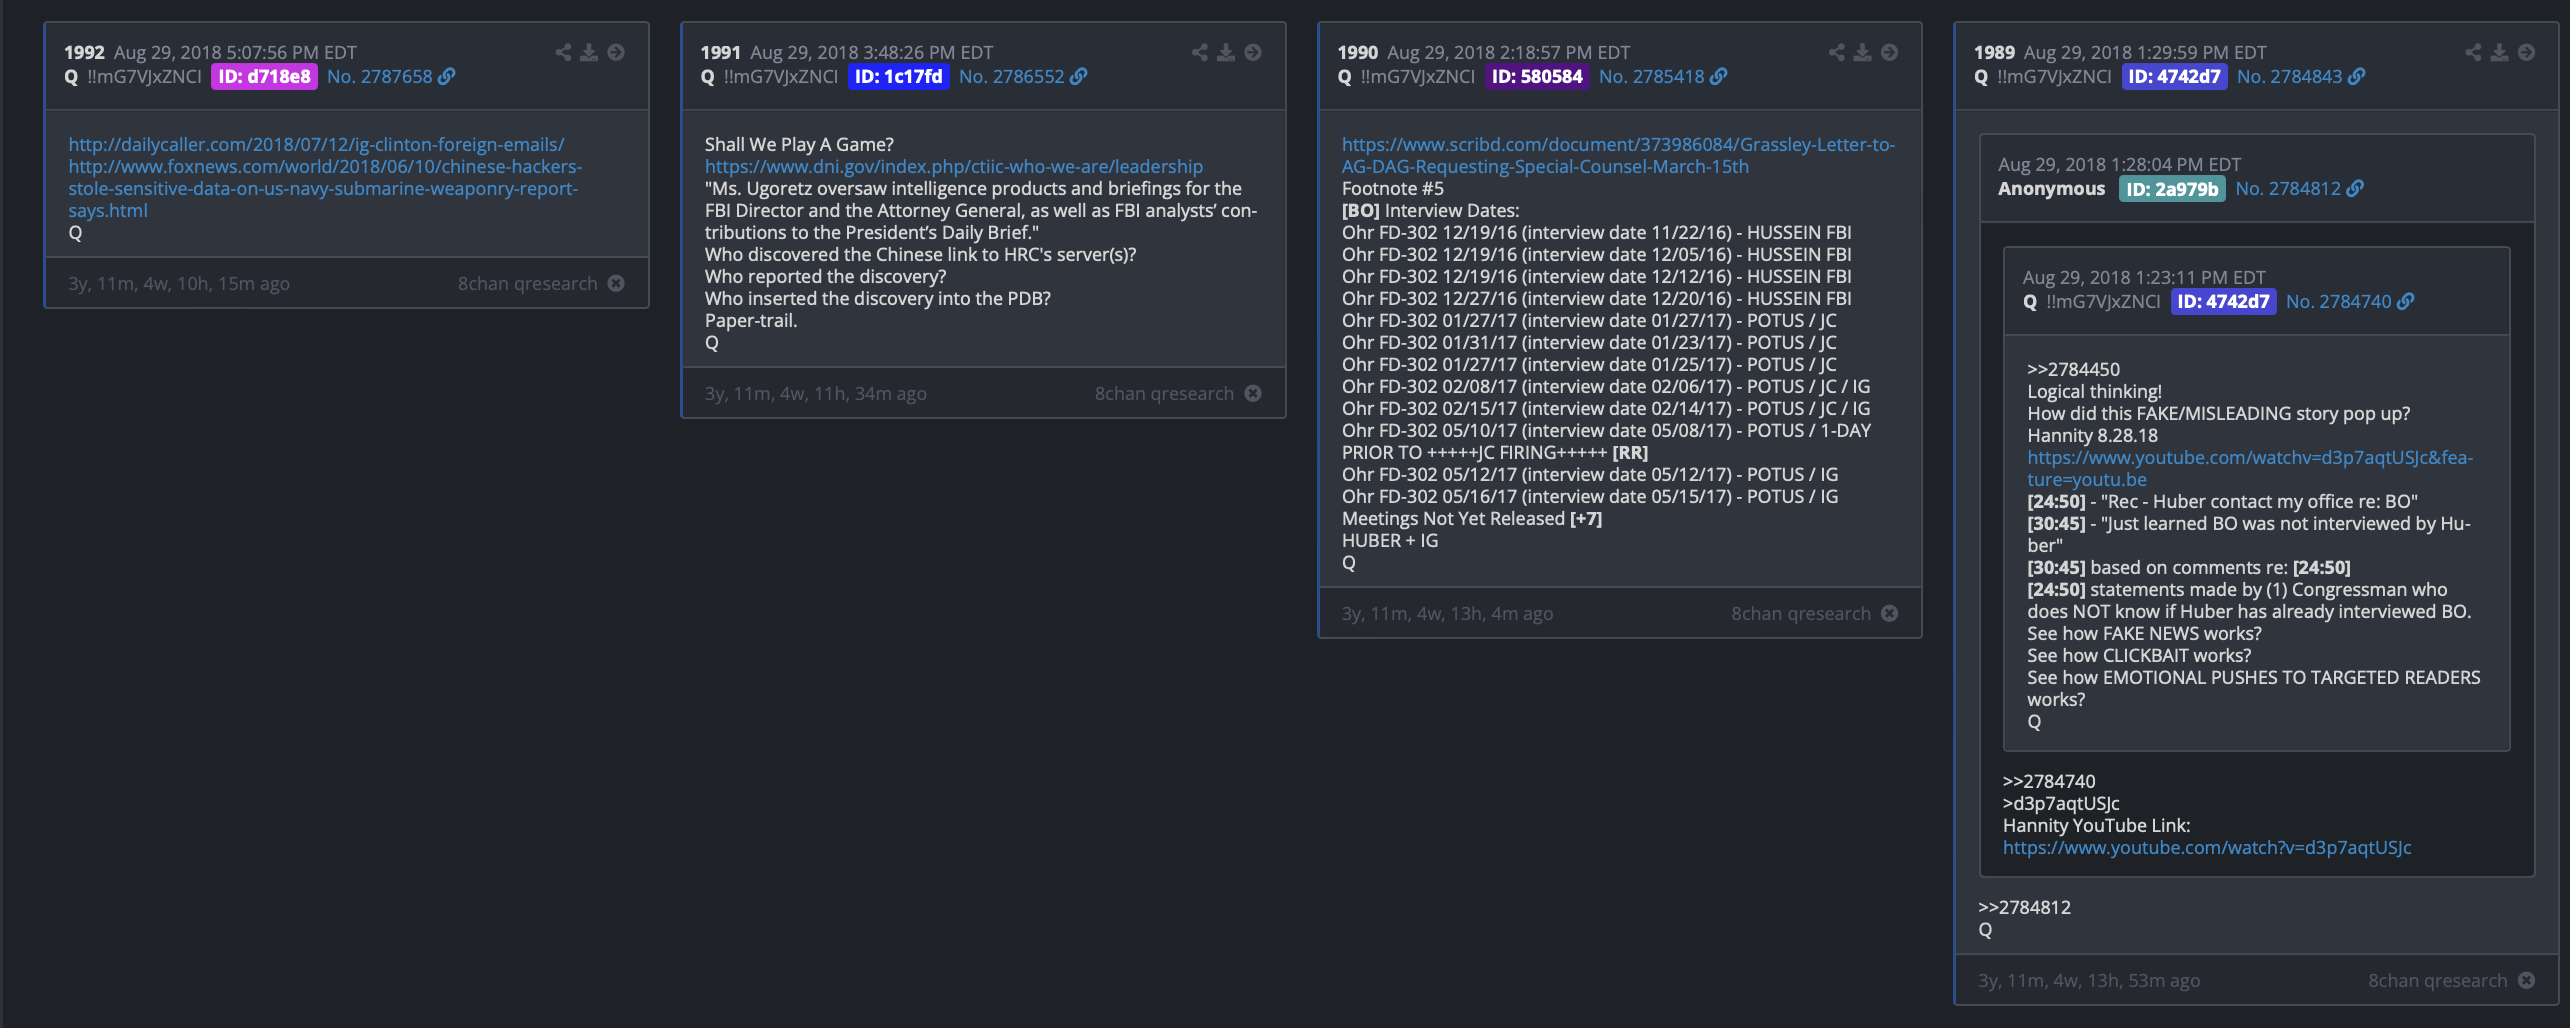Click the share icon on post 1989

click(x=2473, y=52)
